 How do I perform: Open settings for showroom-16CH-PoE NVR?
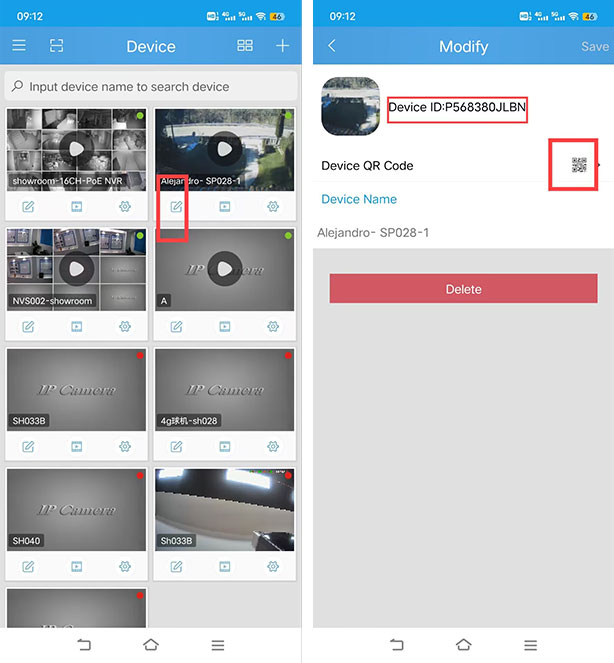125,206
